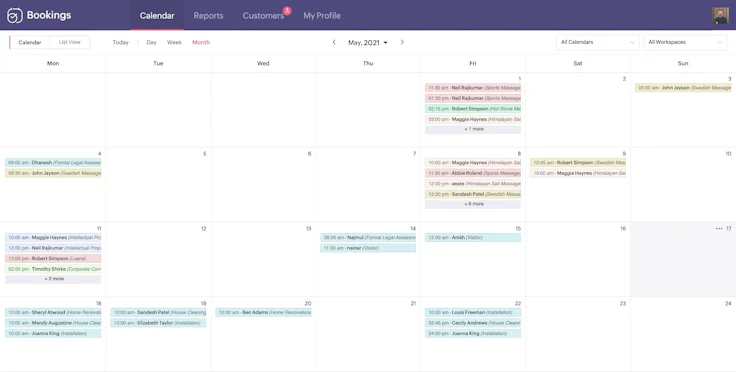The width and height of the screenshot is (736, 372).
Task: Select the Month view
Action: click(201, 42)
